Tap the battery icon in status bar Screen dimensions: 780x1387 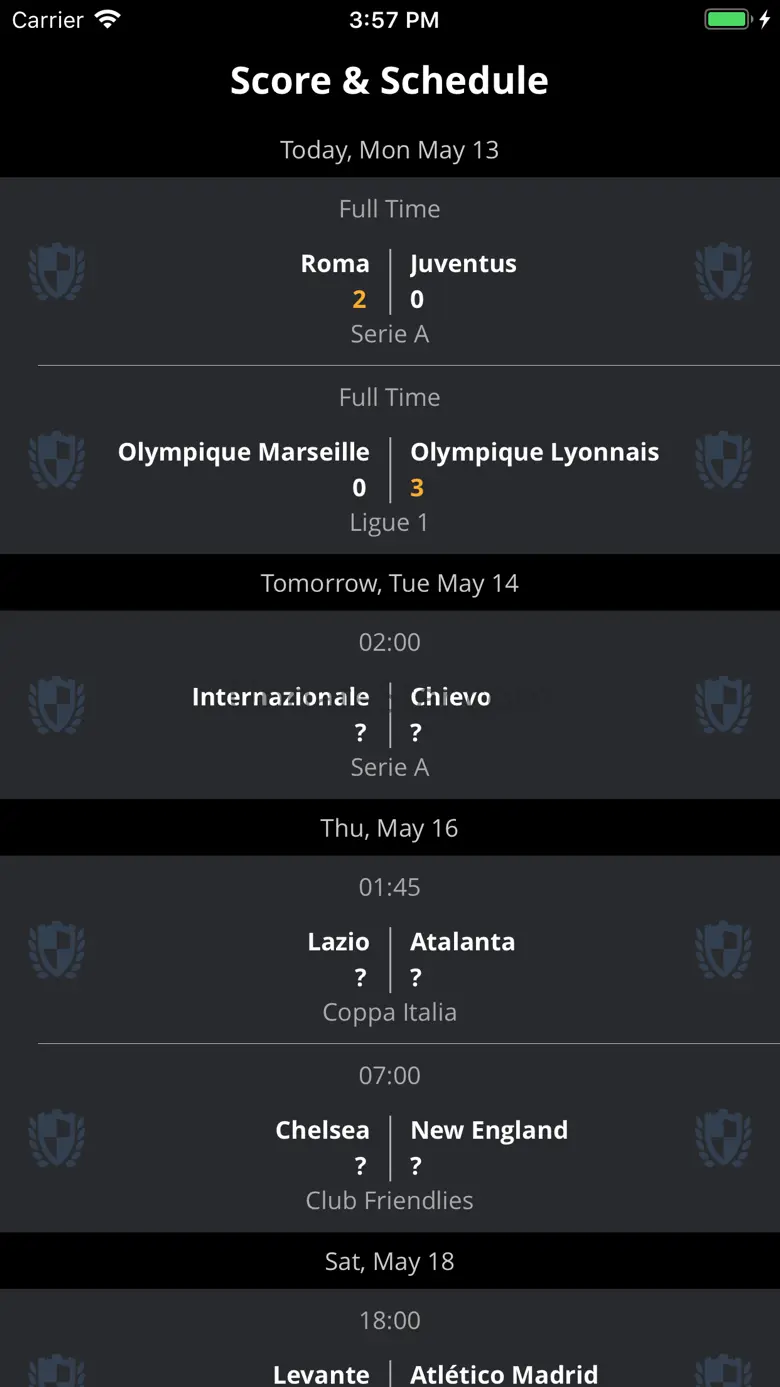[727, 20]
